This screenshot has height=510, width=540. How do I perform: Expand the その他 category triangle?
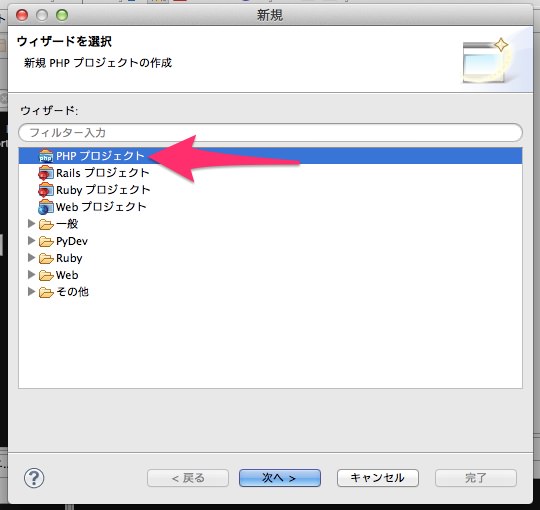click(31, 292)
